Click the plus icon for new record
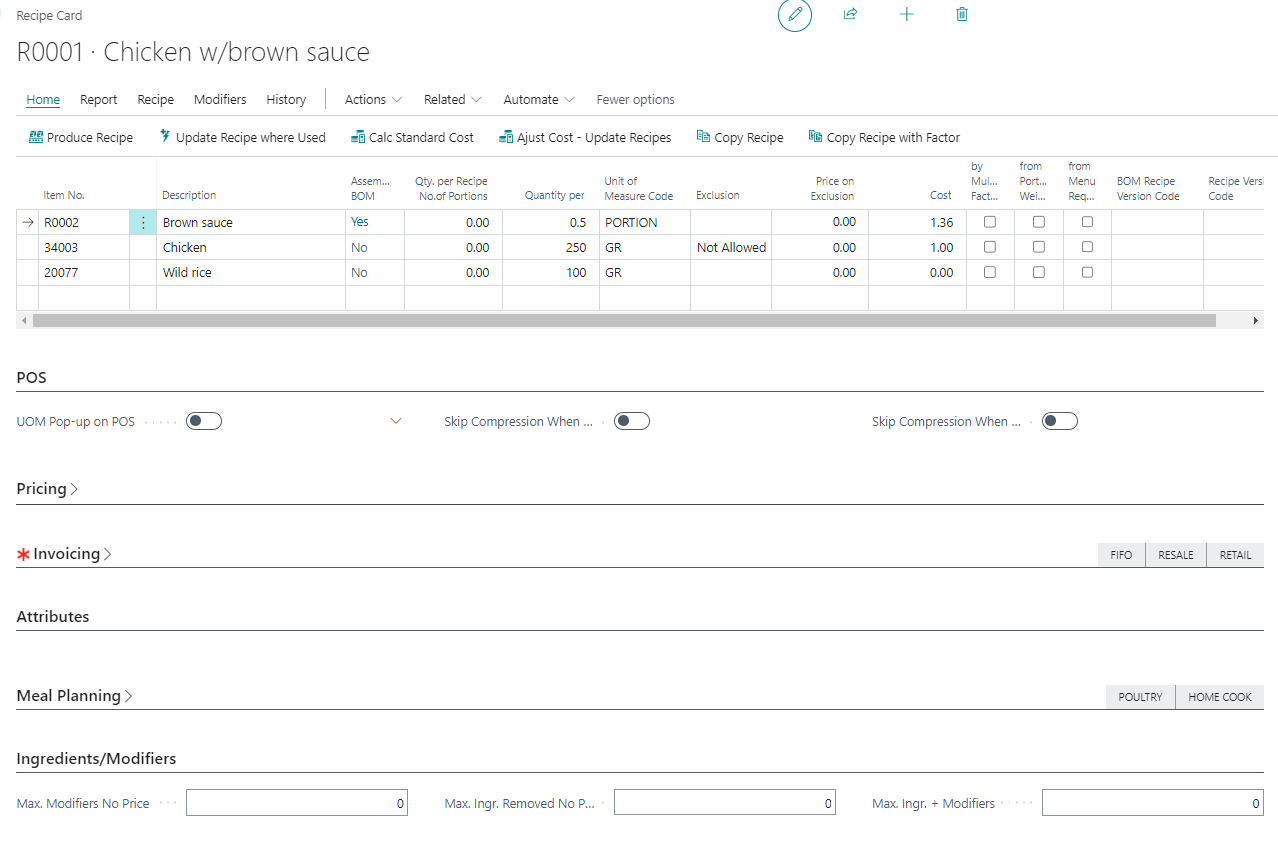 [x=906, y=14]
